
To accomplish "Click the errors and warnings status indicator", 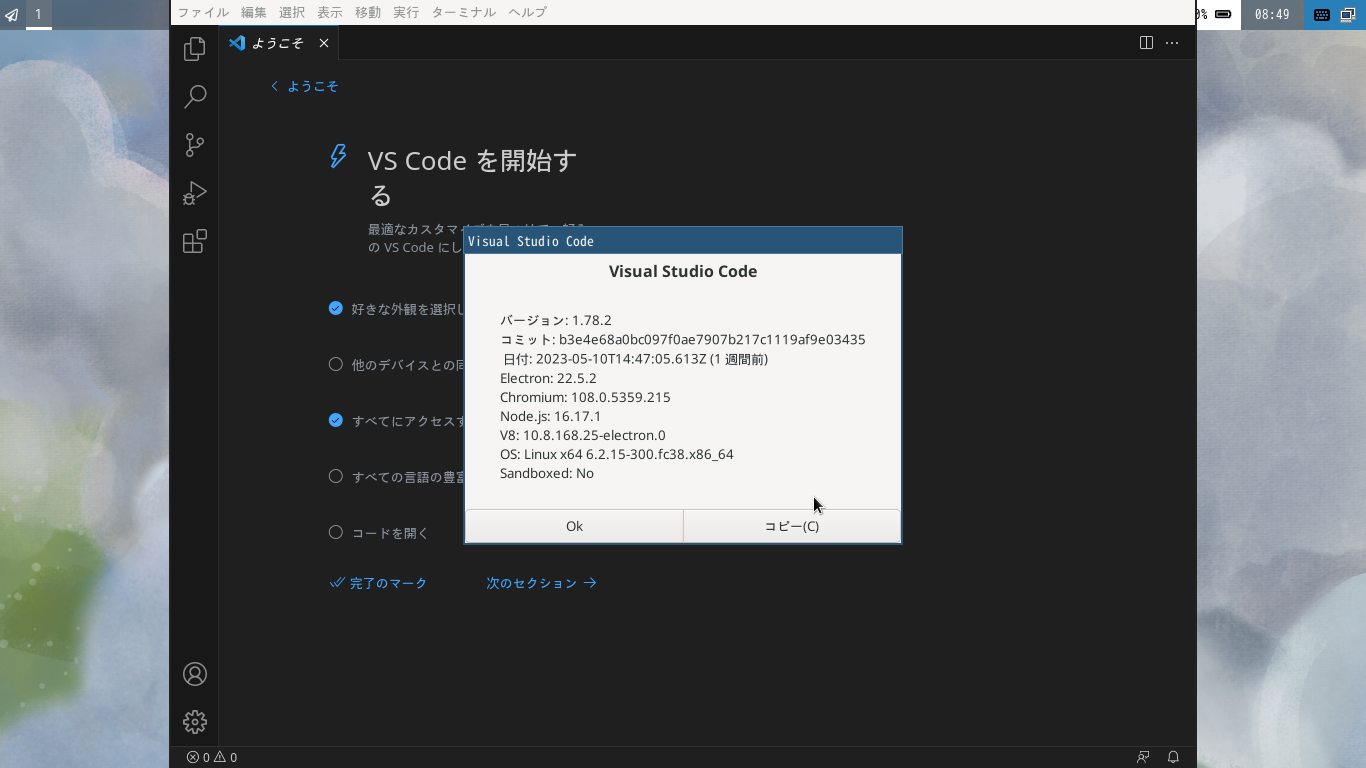I will (x=212, y=757).
